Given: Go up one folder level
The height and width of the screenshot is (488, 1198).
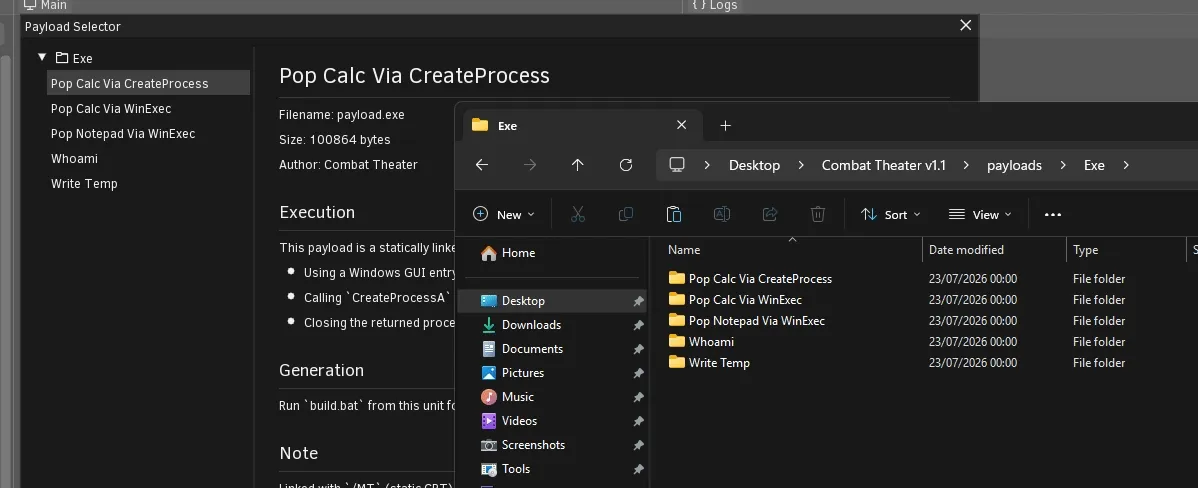Looking at the screenshot, I should tap(578, 165).
